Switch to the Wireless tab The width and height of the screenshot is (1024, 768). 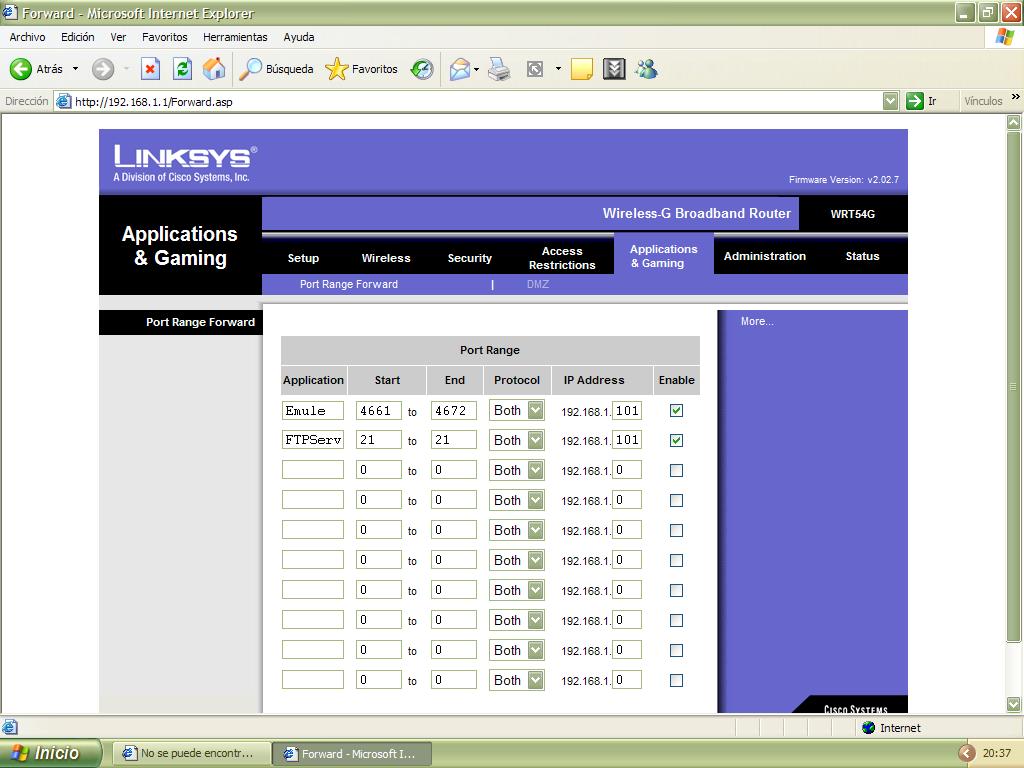pos(386,257)
